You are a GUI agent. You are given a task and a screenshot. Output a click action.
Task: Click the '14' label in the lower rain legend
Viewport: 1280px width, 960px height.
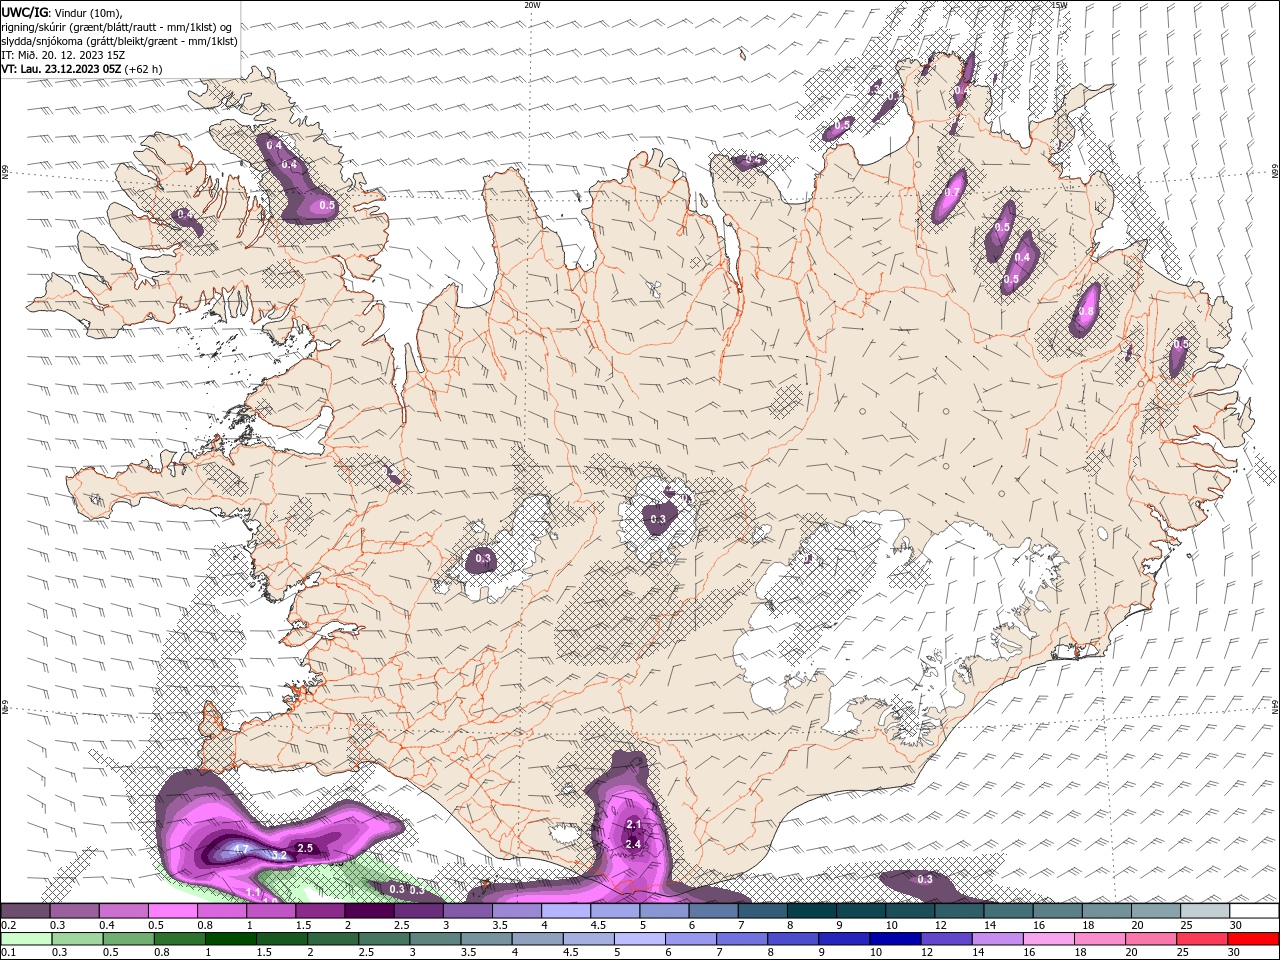979,952
